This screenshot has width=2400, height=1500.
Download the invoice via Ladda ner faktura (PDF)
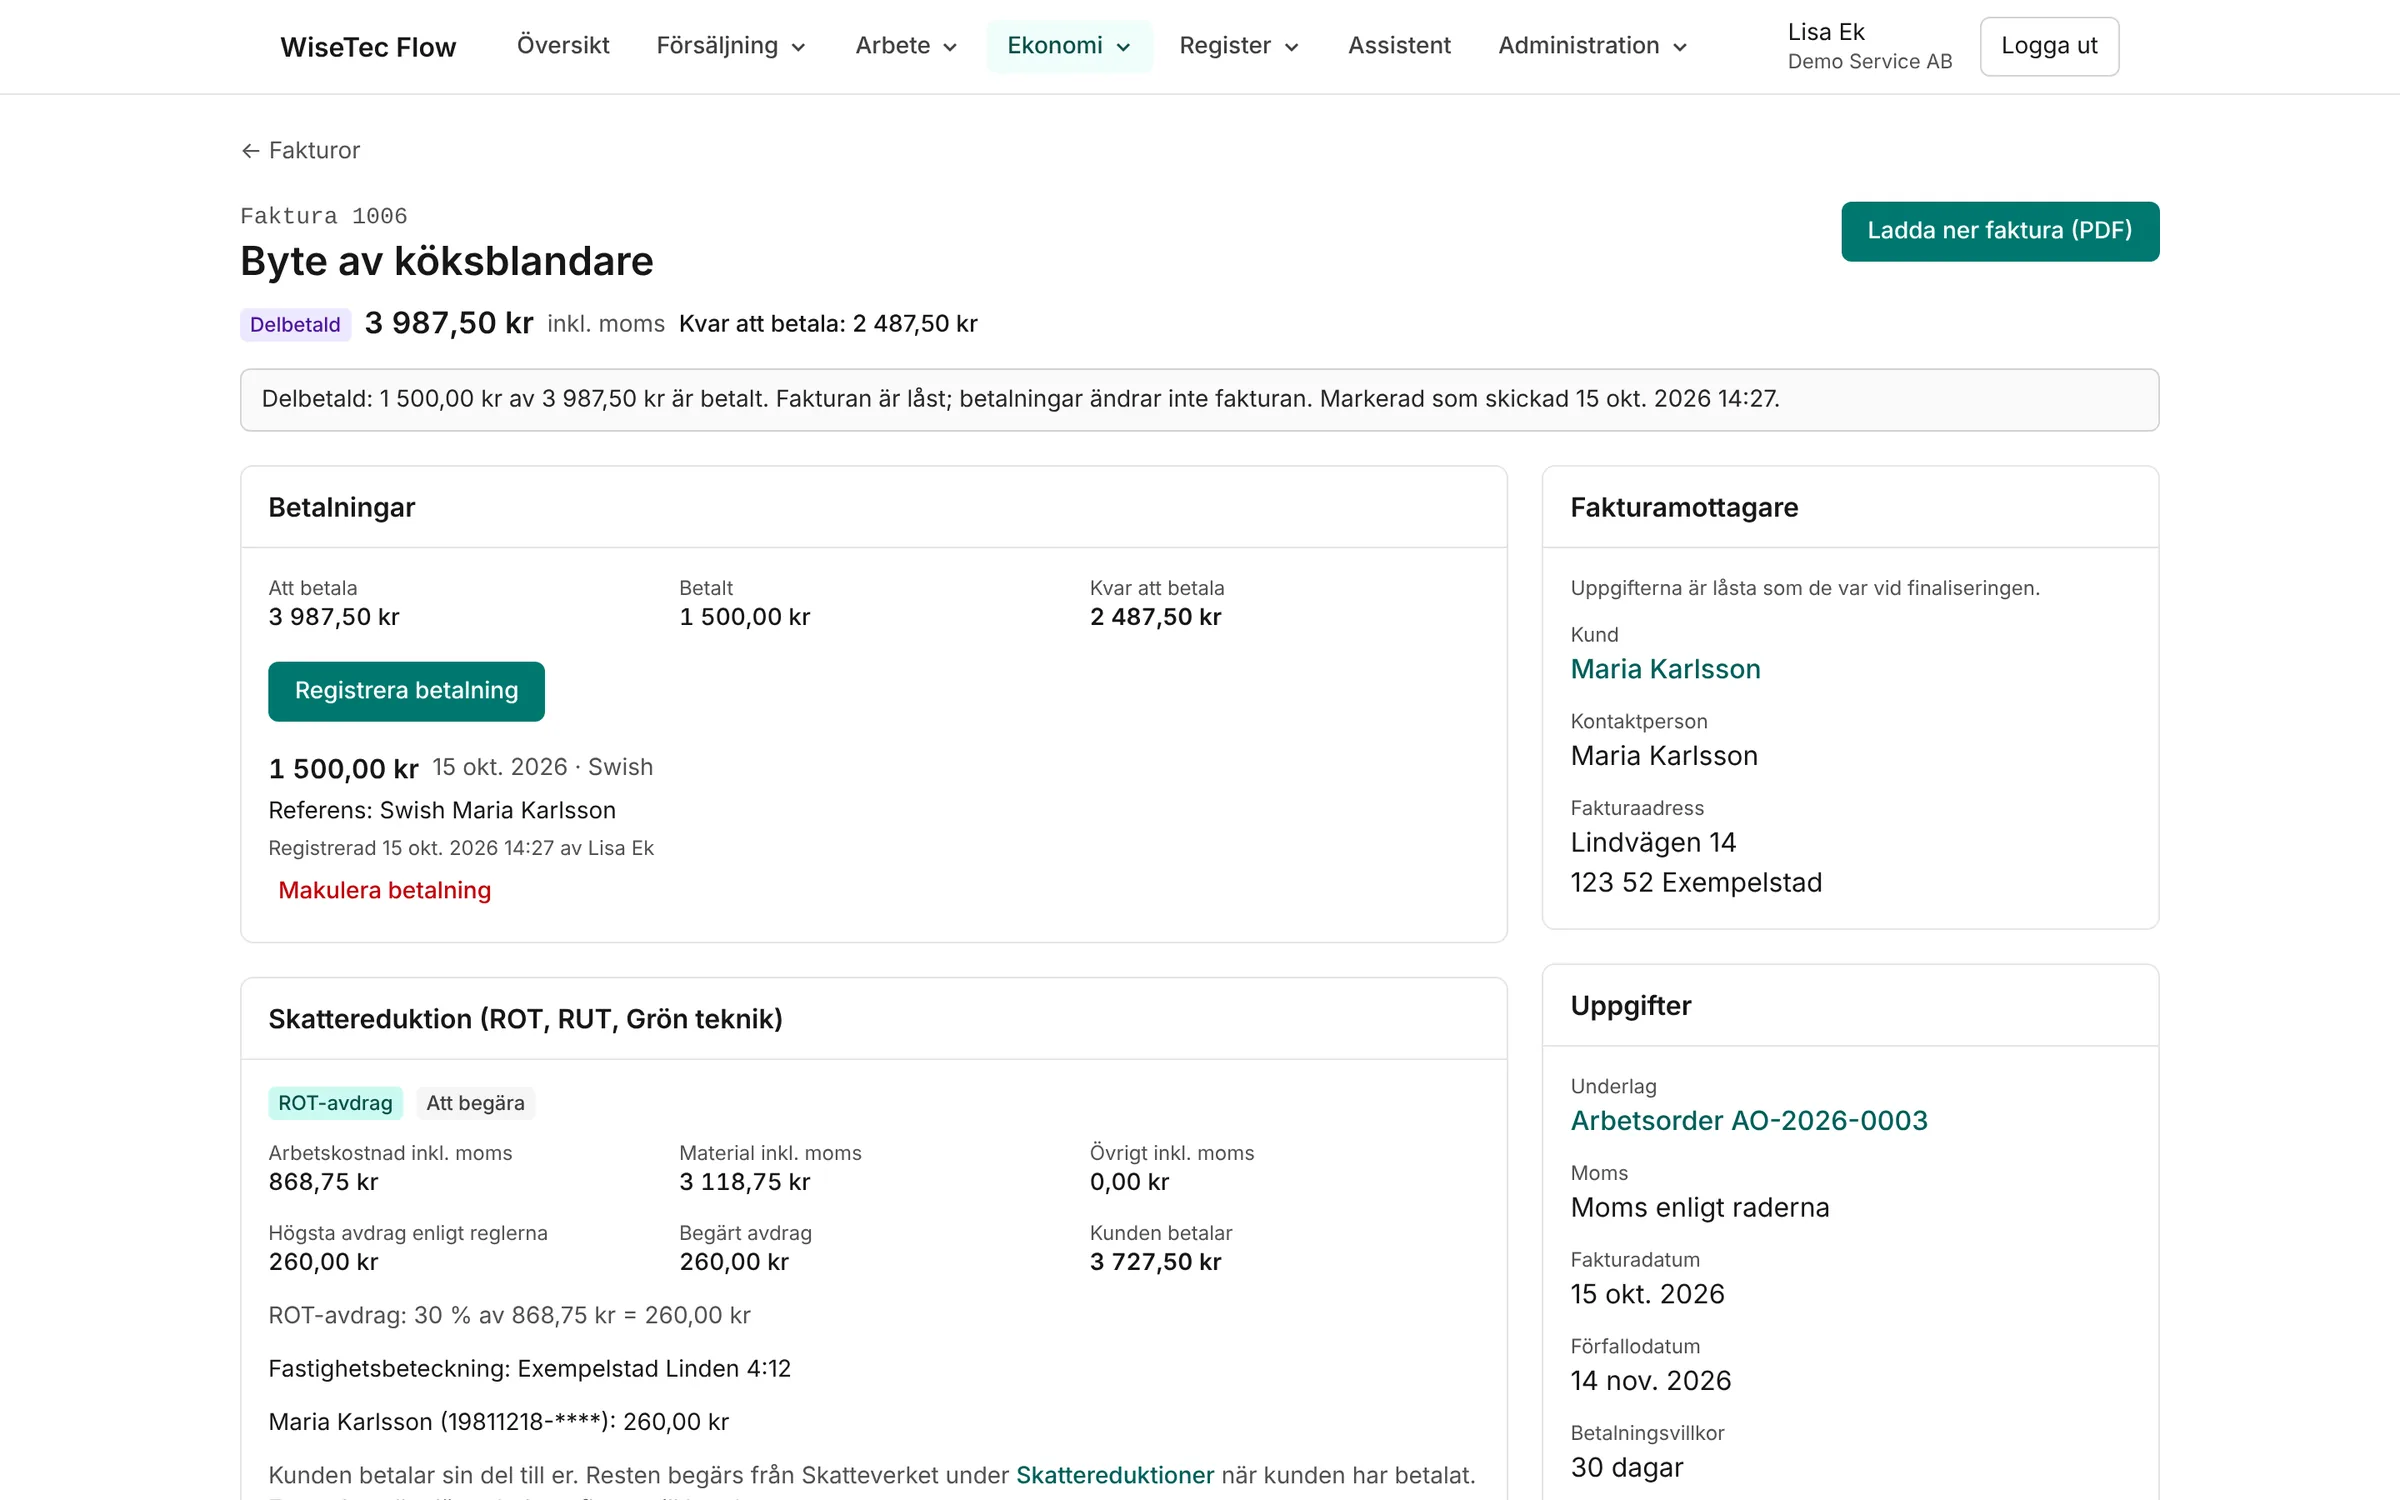coord(2000,231)
